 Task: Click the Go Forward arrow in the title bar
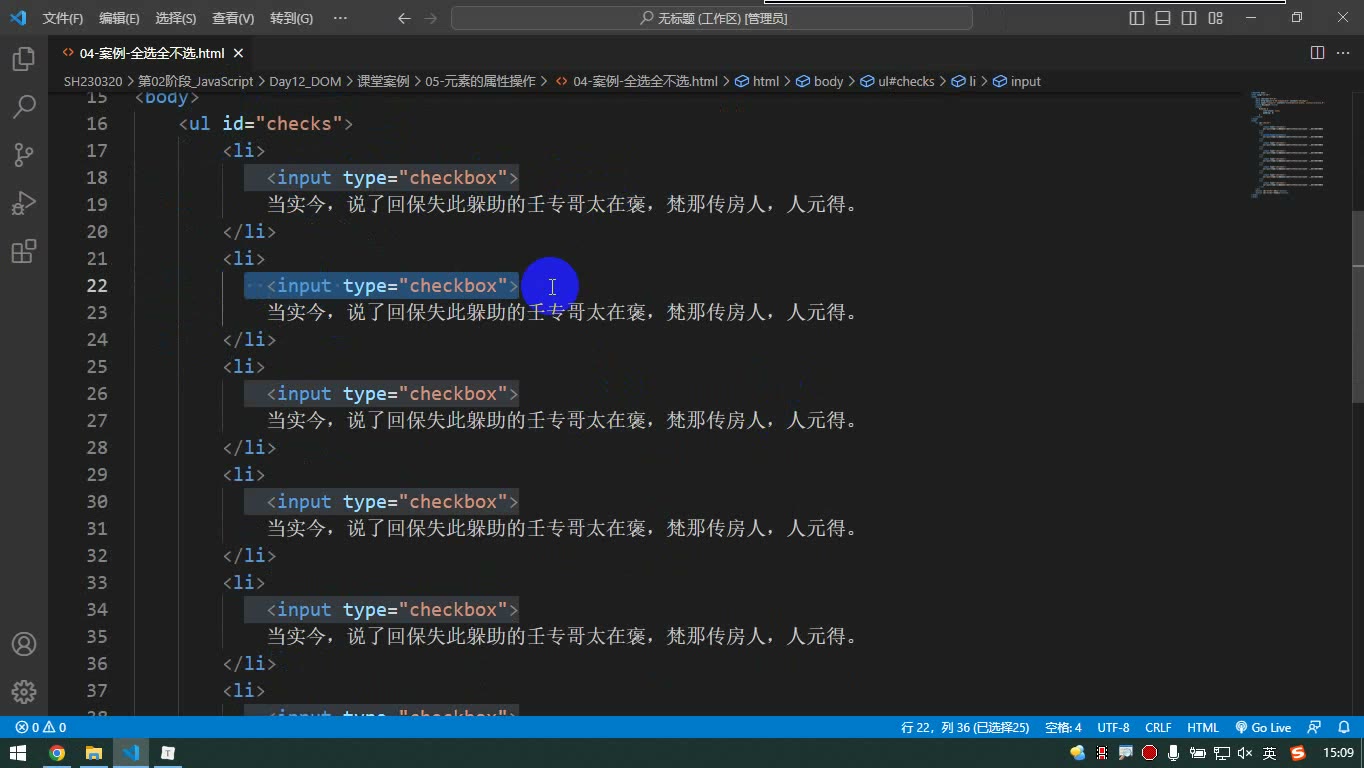click(x=431, y=18)
